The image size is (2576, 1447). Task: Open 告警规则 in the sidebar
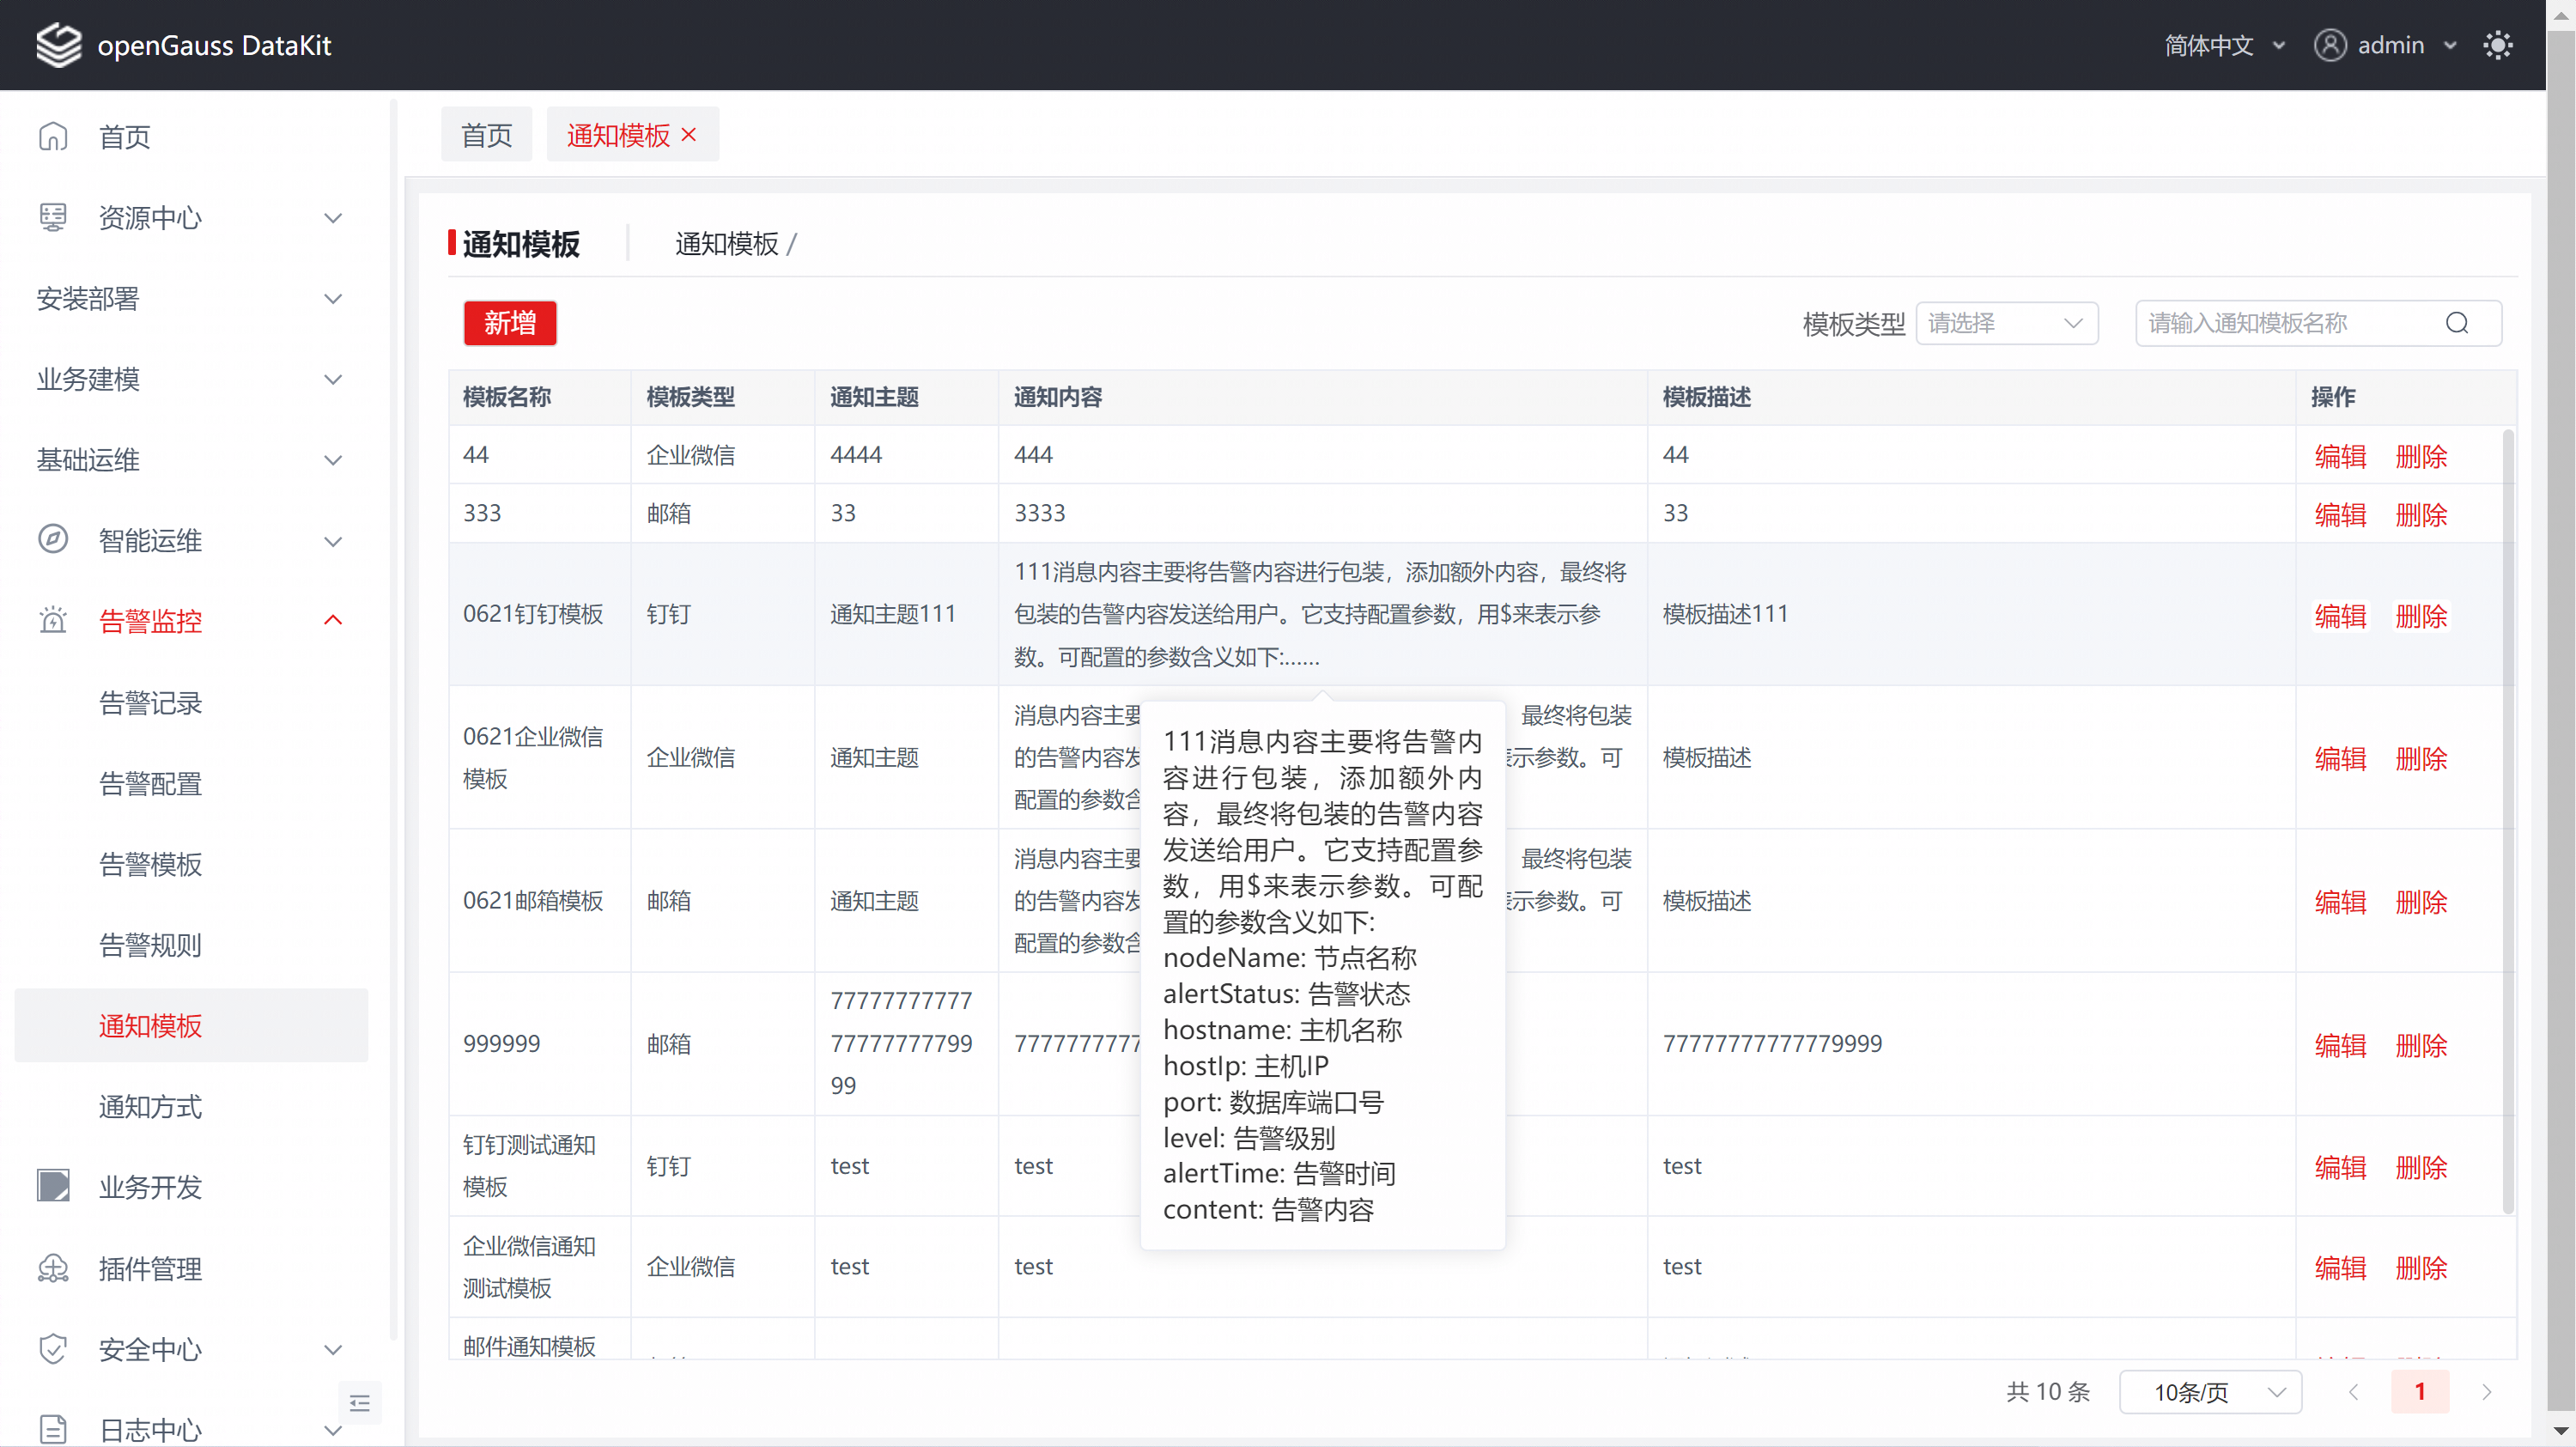(150, 945)
